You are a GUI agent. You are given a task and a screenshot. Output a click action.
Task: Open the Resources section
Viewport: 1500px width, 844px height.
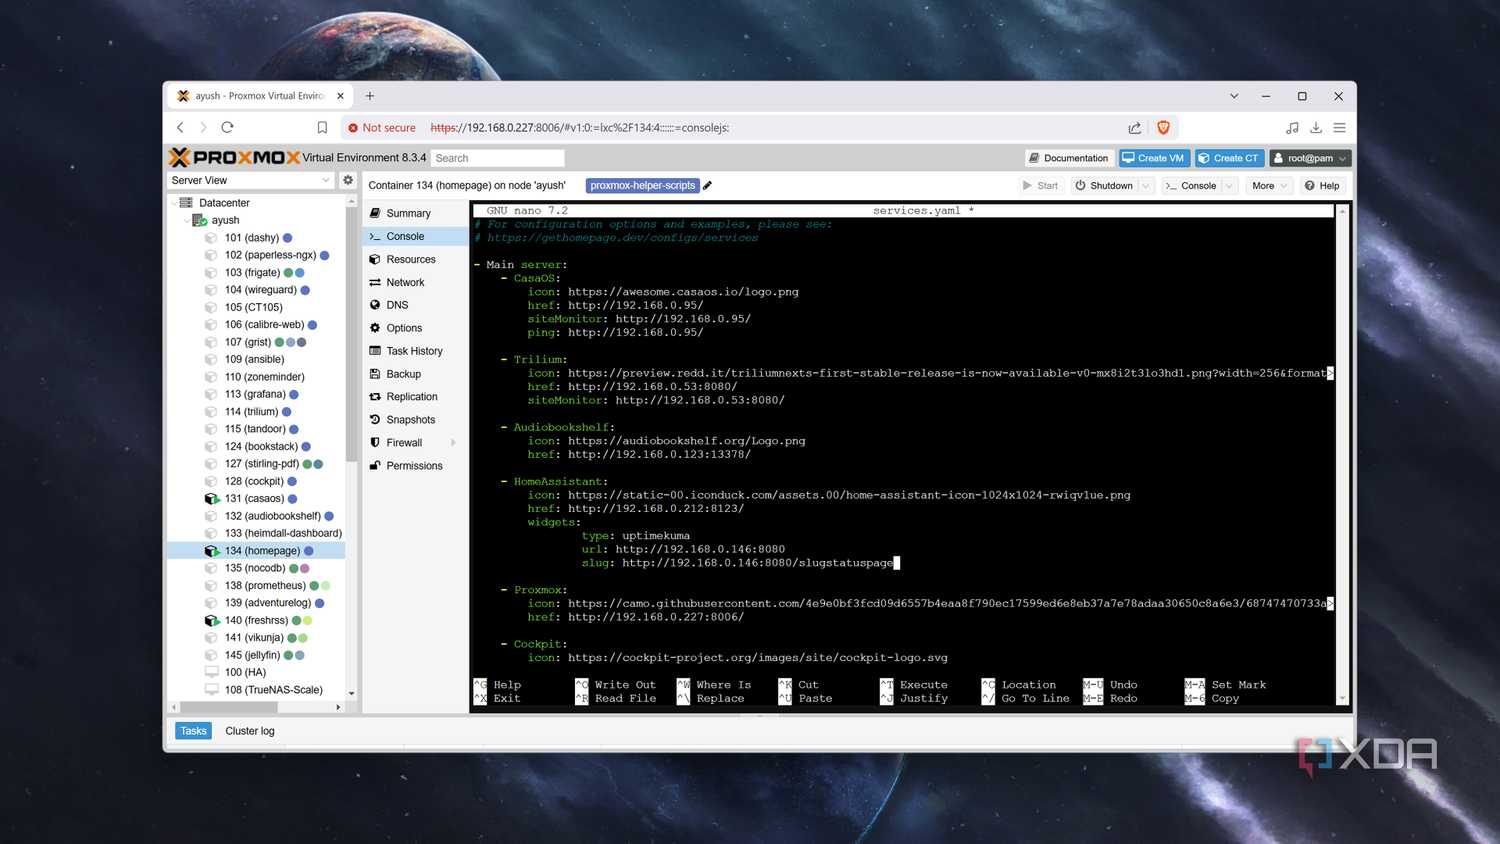pyautogui.click(x=410, y=259)
